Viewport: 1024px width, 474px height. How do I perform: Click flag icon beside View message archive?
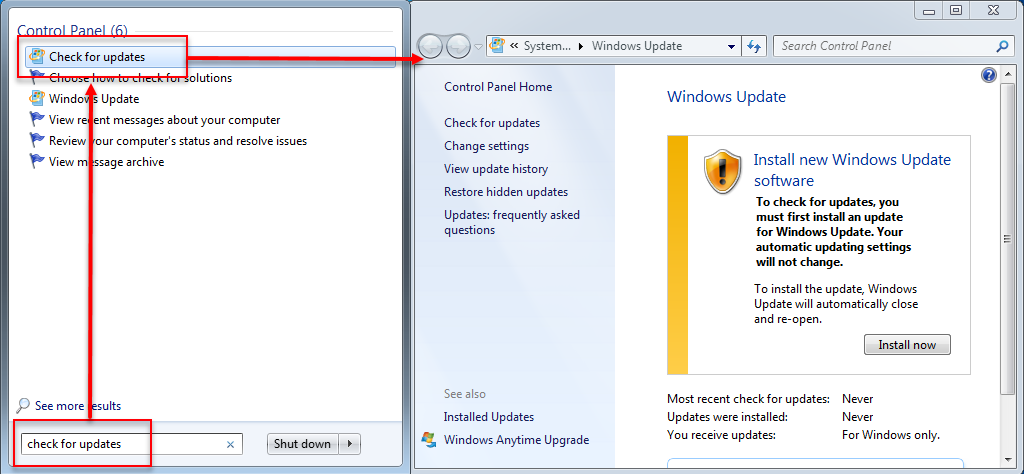click(37, 161)
